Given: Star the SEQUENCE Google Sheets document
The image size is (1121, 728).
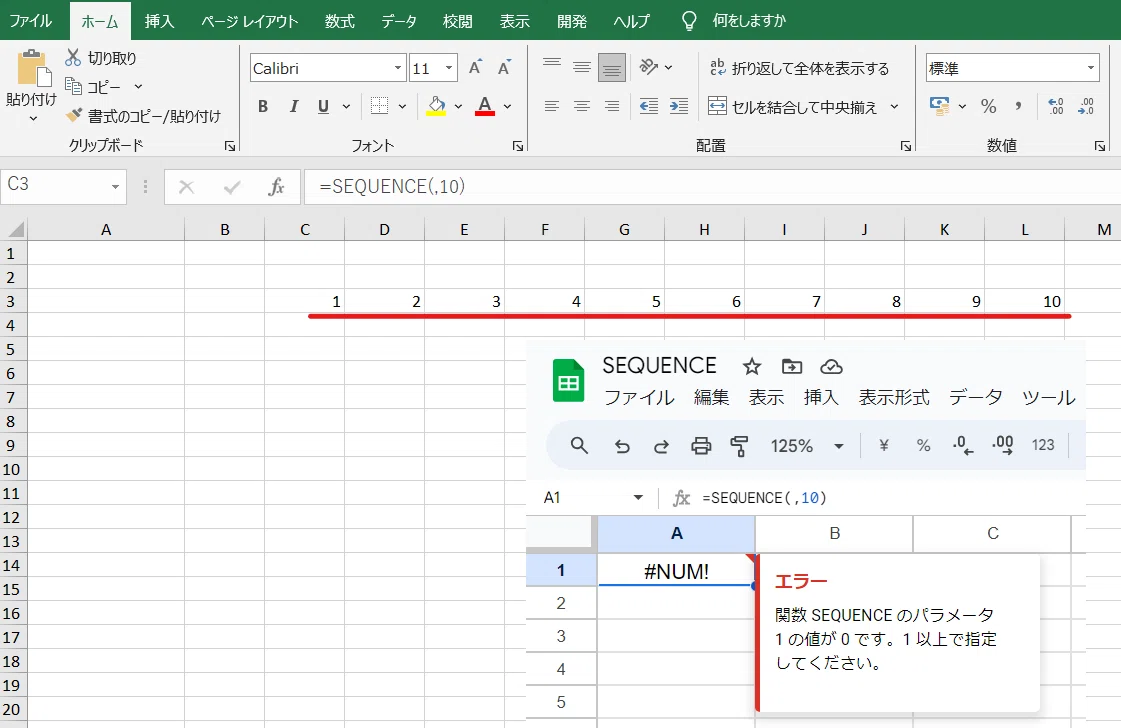Looking at the screenshot, I should point(751,367).
